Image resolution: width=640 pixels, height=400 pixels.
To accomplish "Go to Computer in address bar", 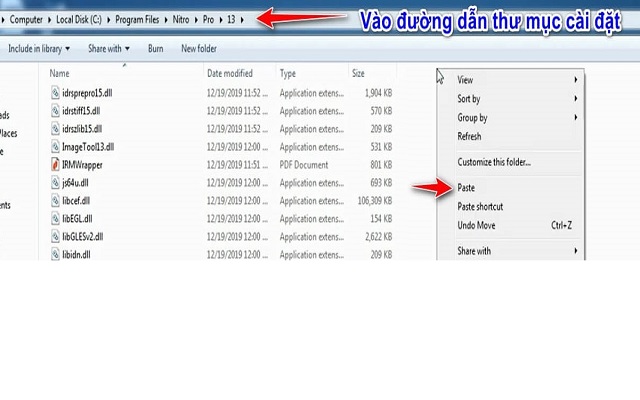I will pos(26,19).
